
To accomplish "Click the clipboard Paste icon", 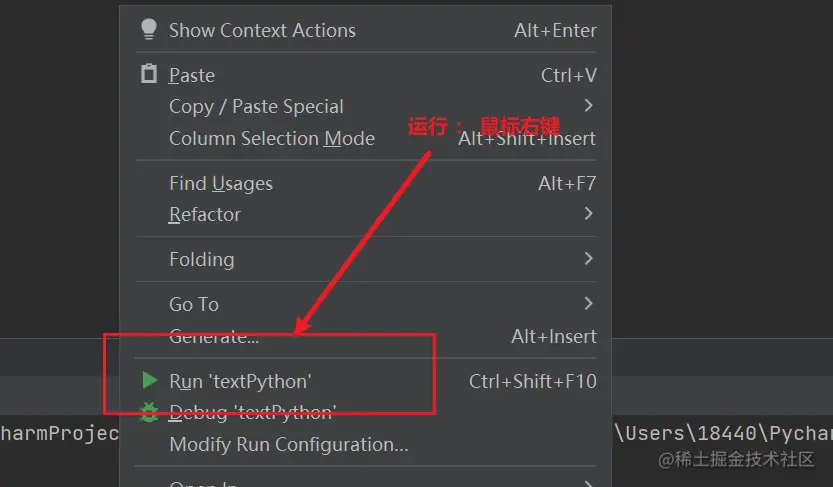I will click(x=149, y=75).
